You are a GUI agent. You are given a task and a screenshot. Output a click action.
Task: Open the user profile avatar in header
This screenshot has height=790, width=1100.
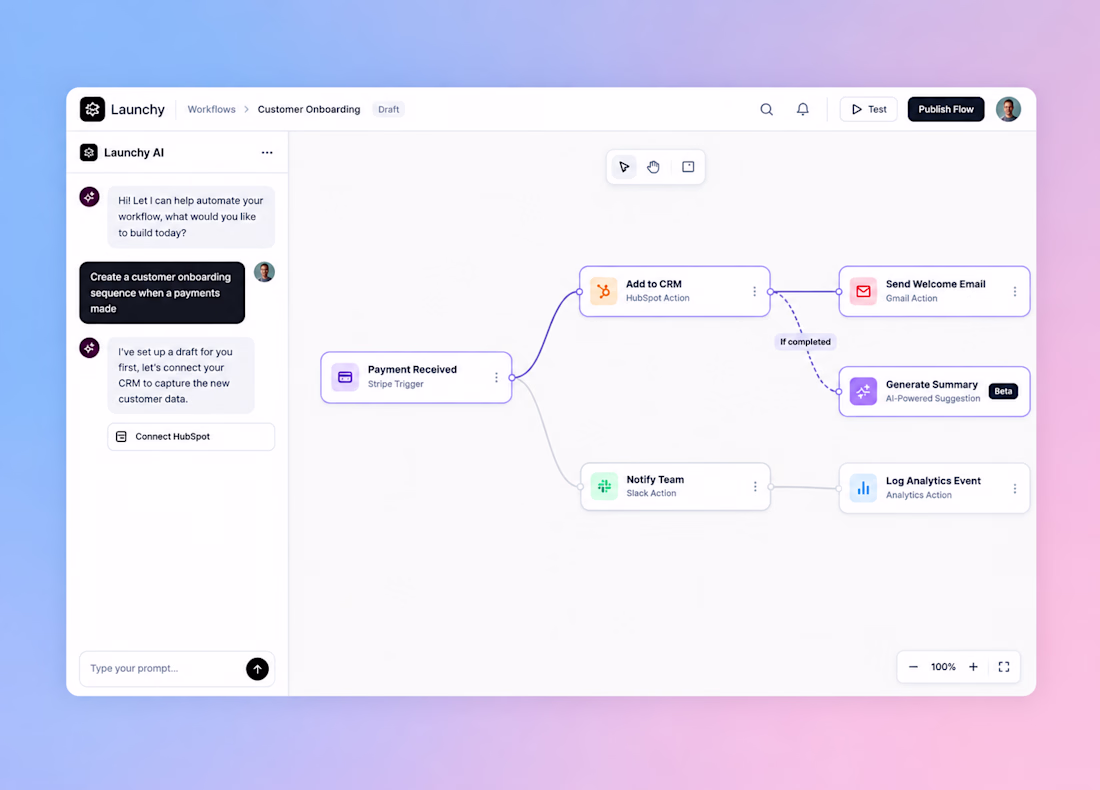click(x=1008, y=109)
